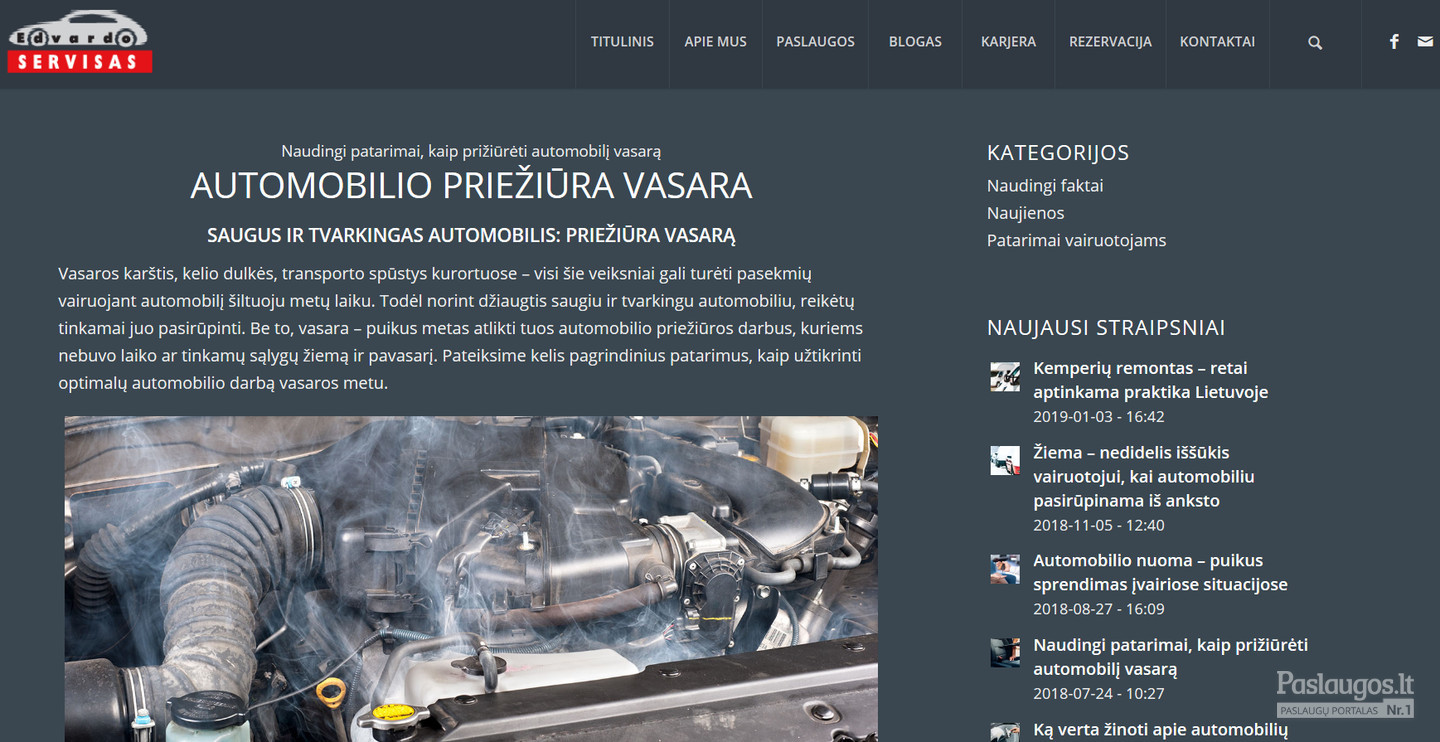Viewport: 1440px width, 742px height.
Task: Click the Naujausi straipsniai heading
Action: 1106,328
